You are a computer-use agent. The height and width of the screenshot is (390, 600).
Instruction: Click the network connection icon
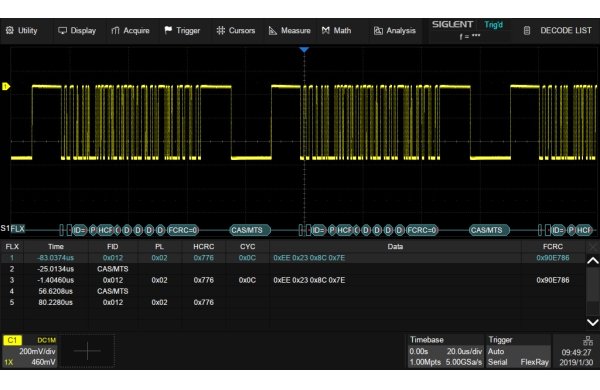[587, 340]
